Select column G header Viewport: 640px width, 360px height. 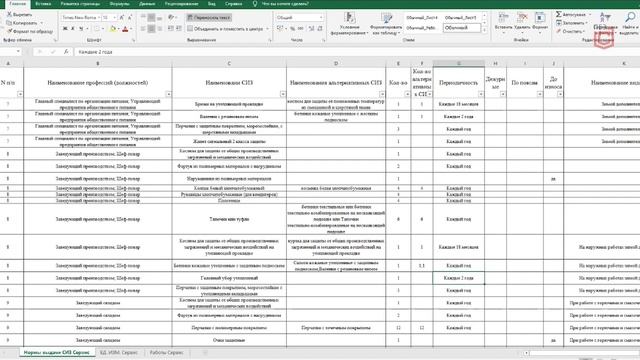tap(459, 64)
